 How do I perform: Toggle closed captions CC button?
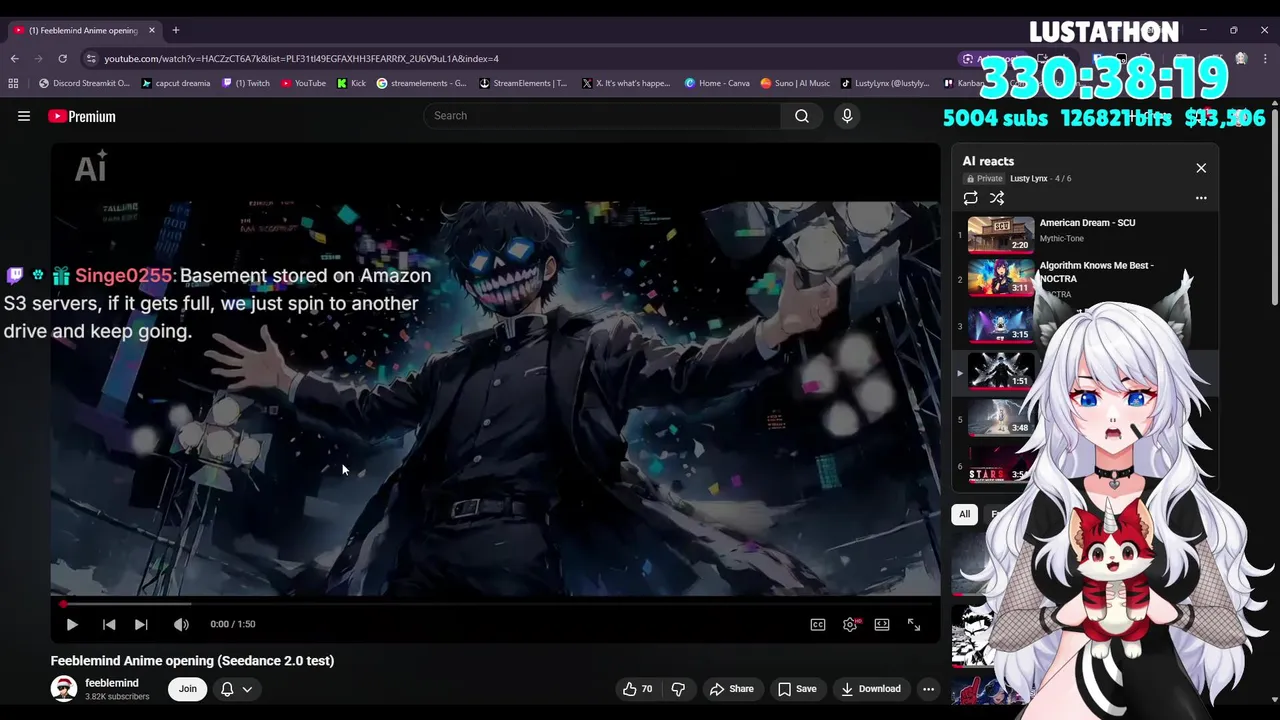tap(818, 624)
